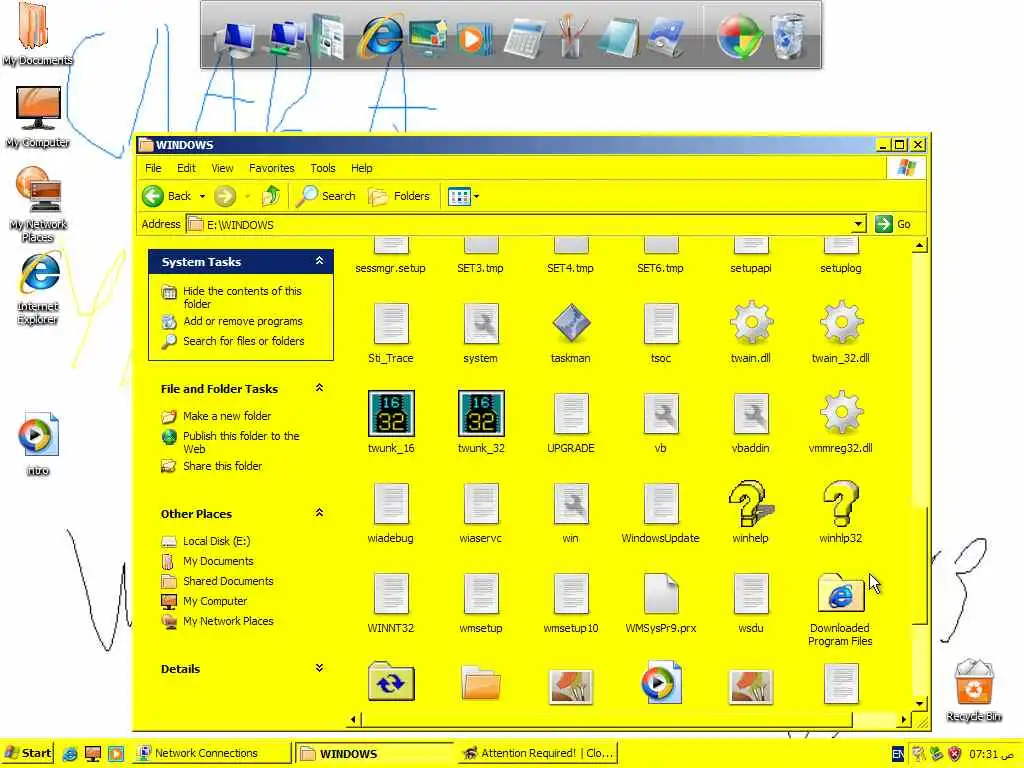
Task: Select the taskman application icon
Action: 571,323
